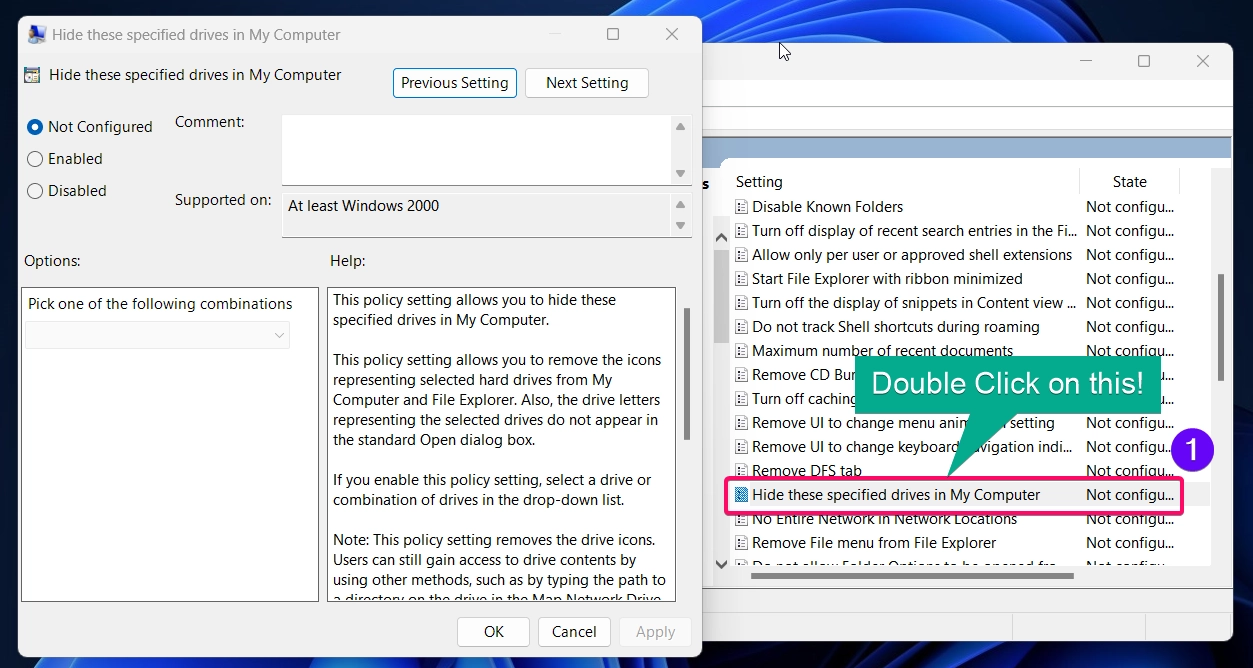Select the Disabled radio button
1253x668 pixels.
35,191
